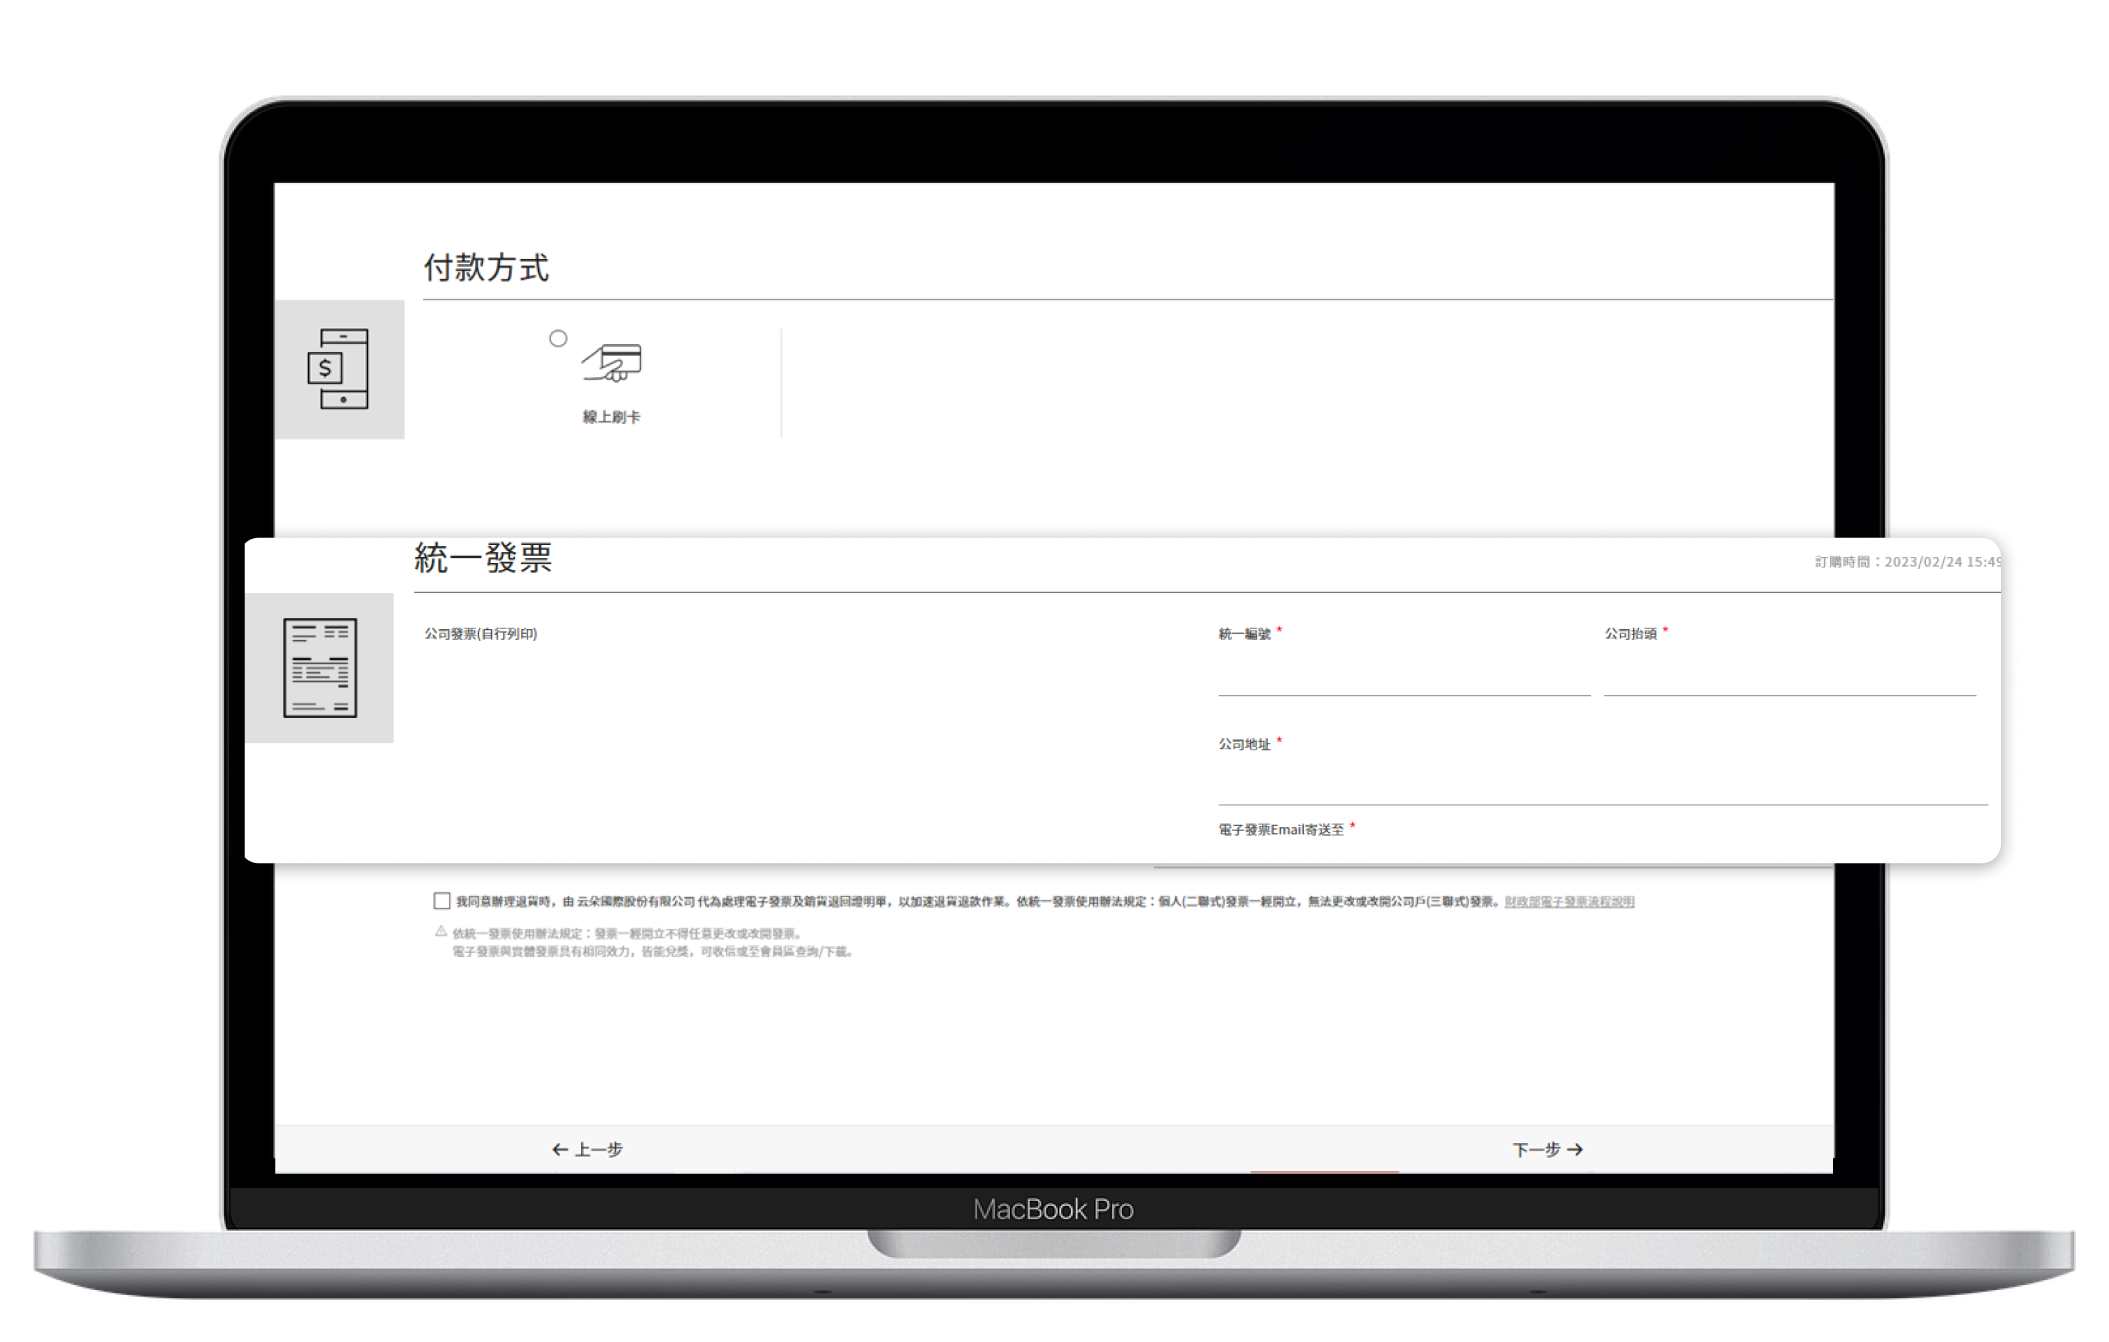This screenshot has width=2109, height=1342.
Task: Open 財政部電子發票流程說明 link
Action: (x=1569, y=902)
